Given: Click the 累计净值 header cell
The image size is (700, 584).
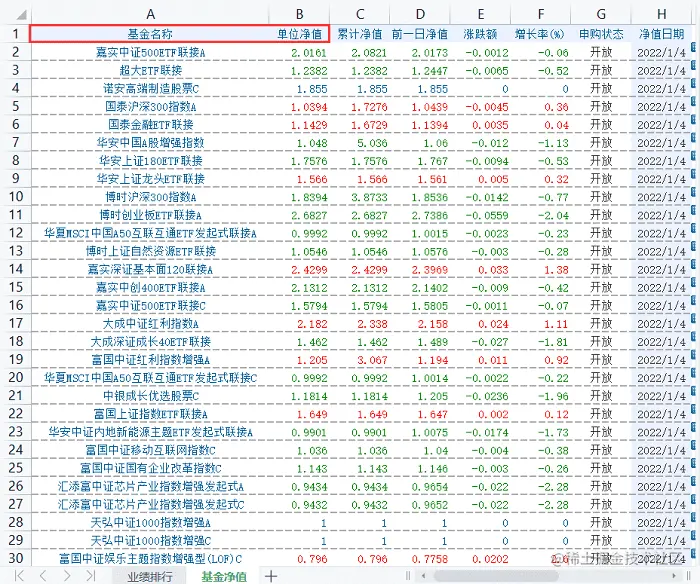Looking at the screenshot, I should (360, 34).
